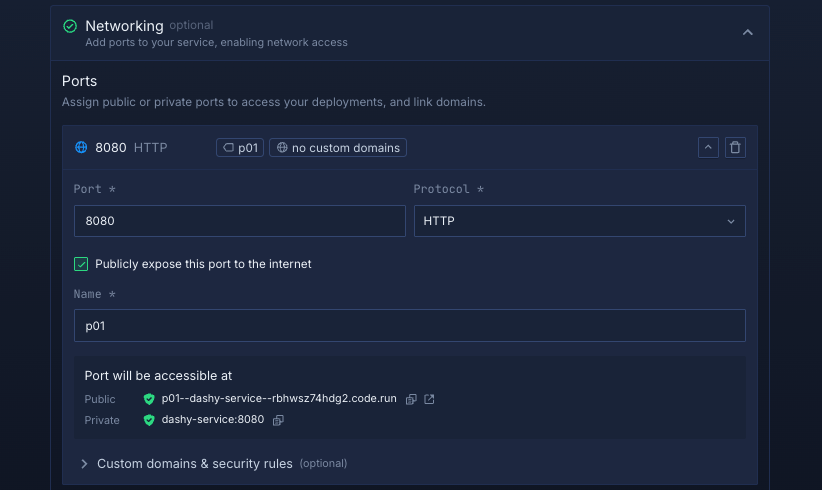Screen dimensions: 822x490
Task: Click the green check icon beside Networking
Action: point(70,26)
